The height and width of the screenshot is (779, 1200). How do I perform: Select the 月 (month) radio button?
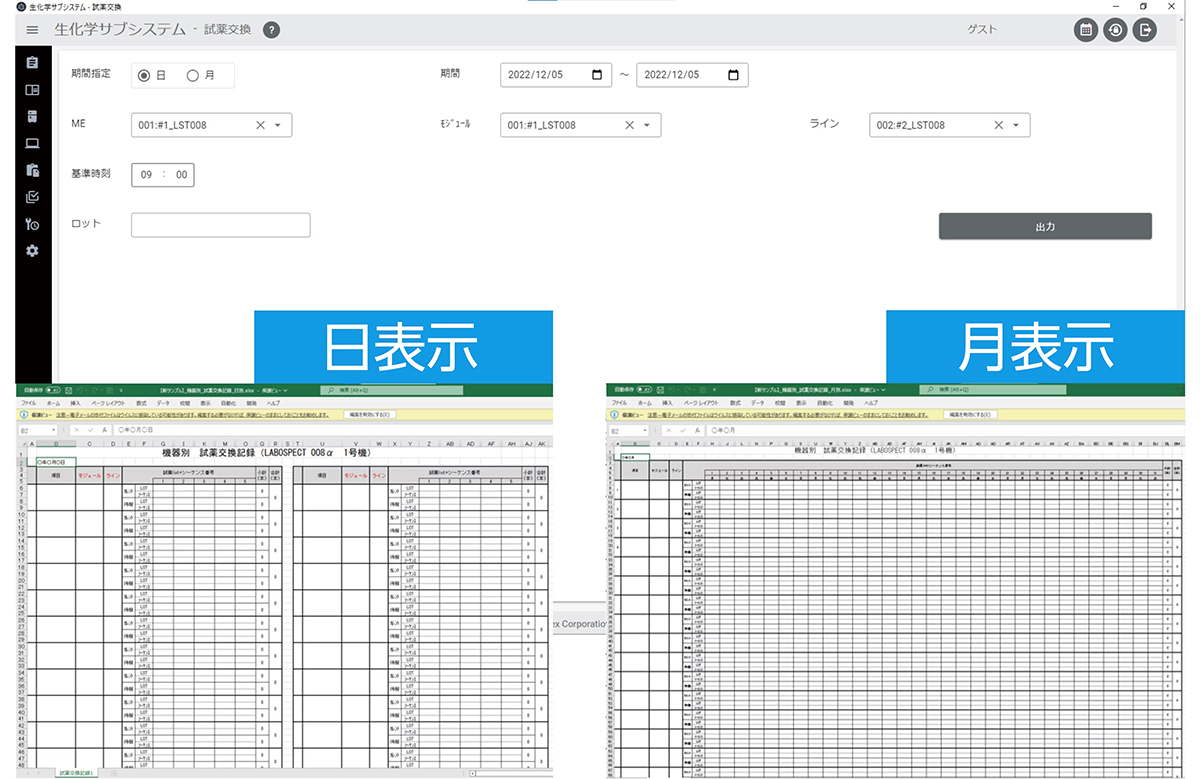[194, 75]
